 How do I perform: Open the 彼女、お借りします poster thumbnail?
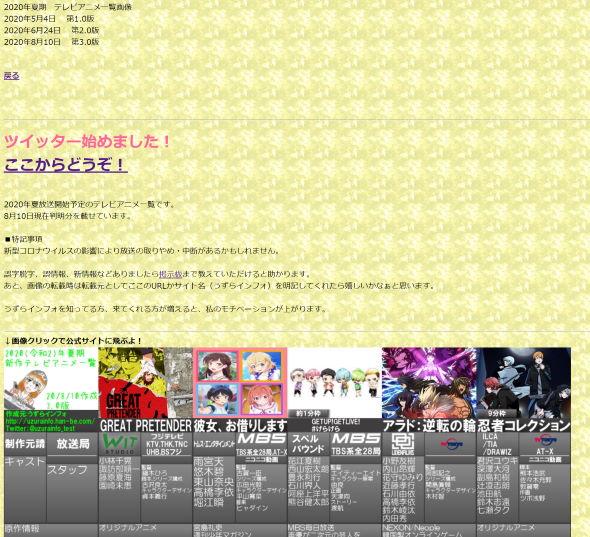pyautogui.click(x=240, y=382)
